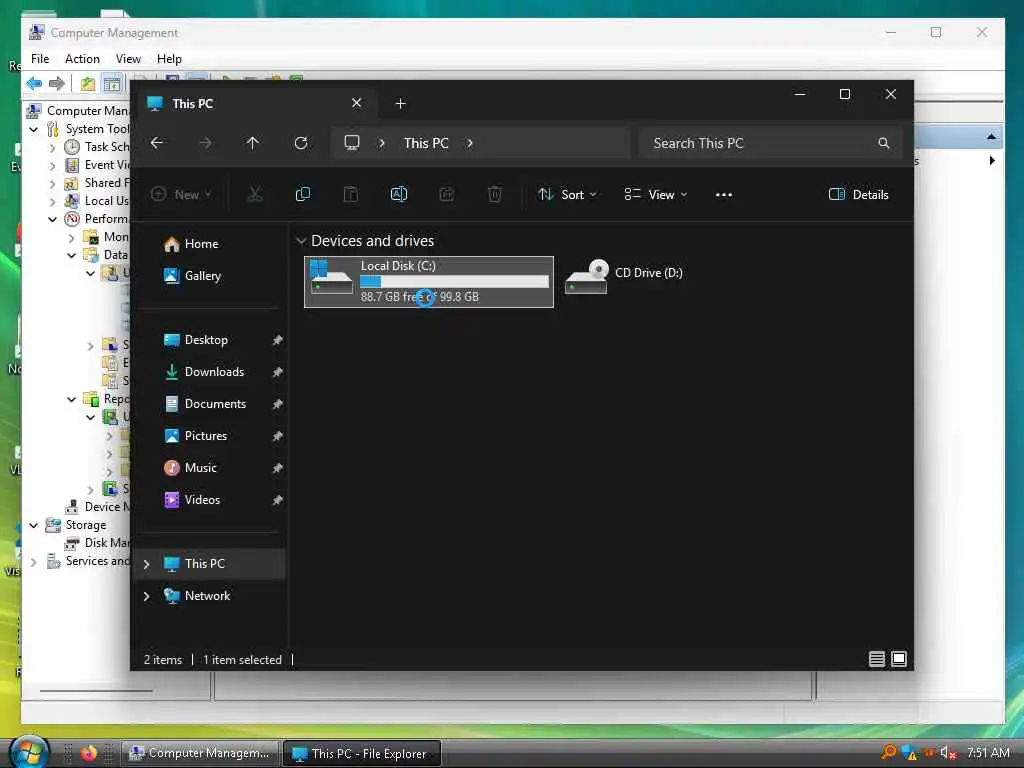Refresh the This PC view
The width and height of the screenshot is (1024, 768).
click(x=300, y=143)
